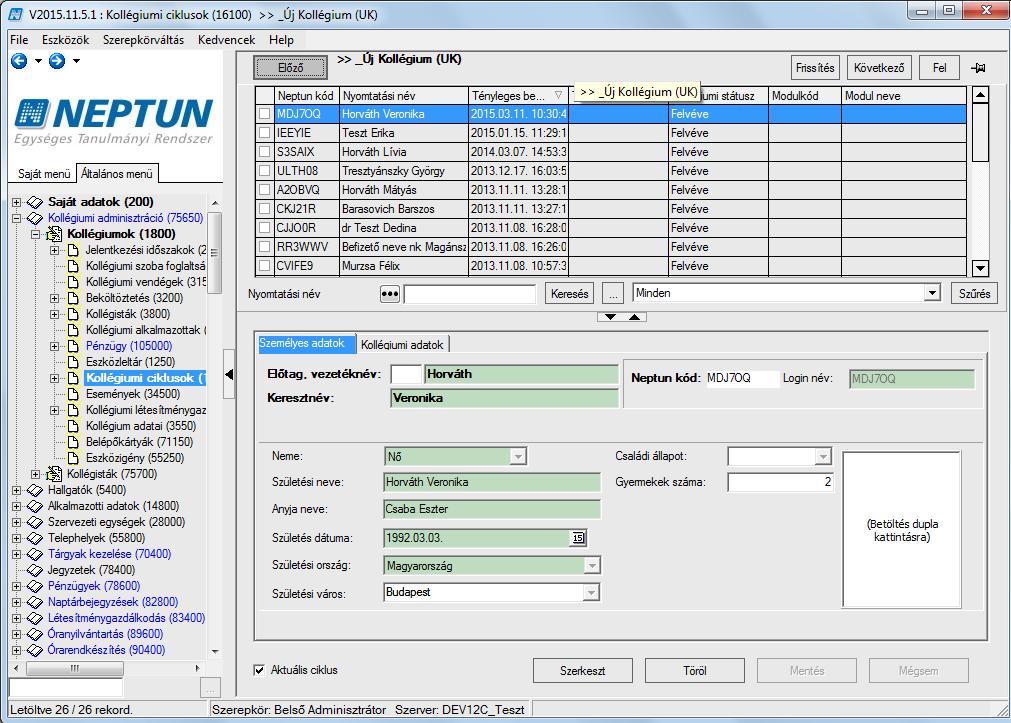
Task: Open the calendar picker for Születés dátuma
Action: tap(578, 538)
